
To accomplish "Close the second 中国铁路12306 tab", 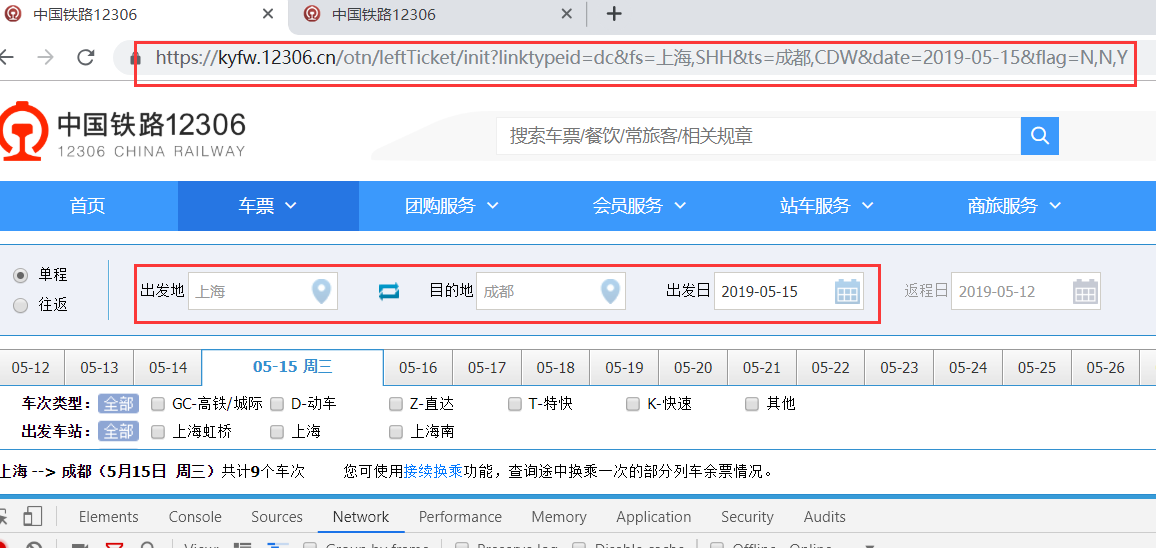I will click(566, 14).
